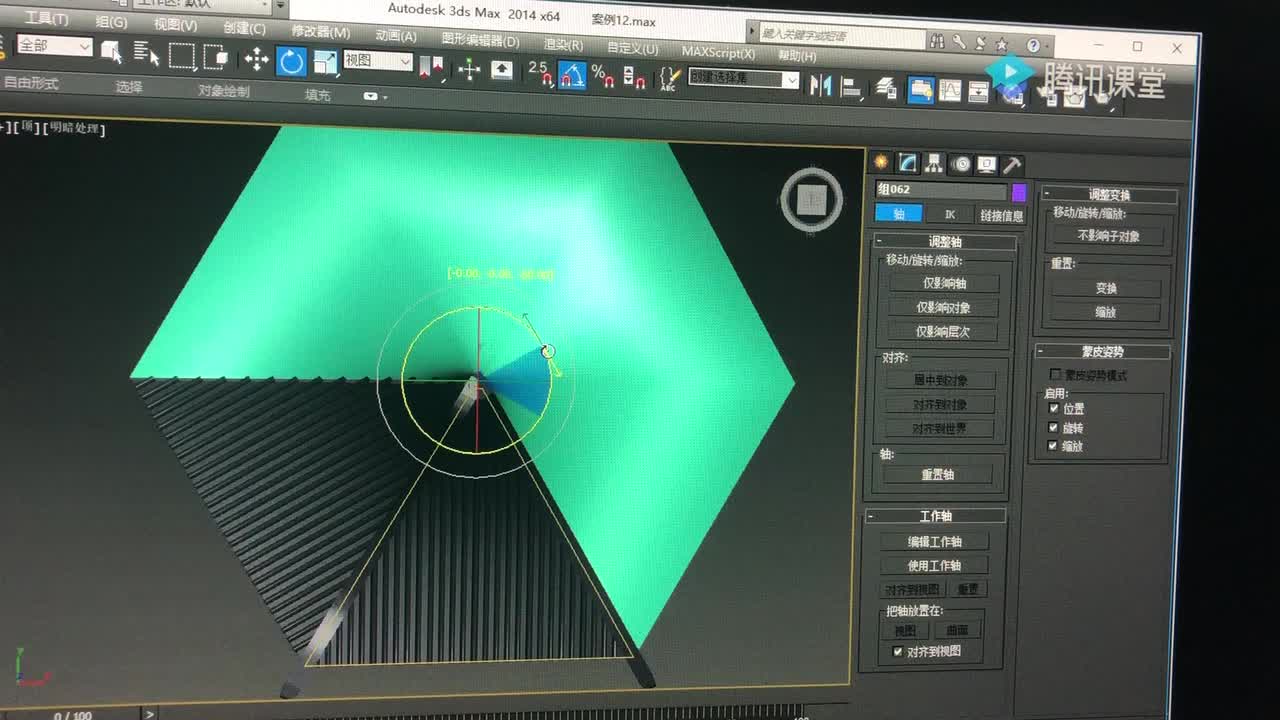Switch to the Motion panel tab
The image size is (1280, 720).
click(x=961, y=165)
